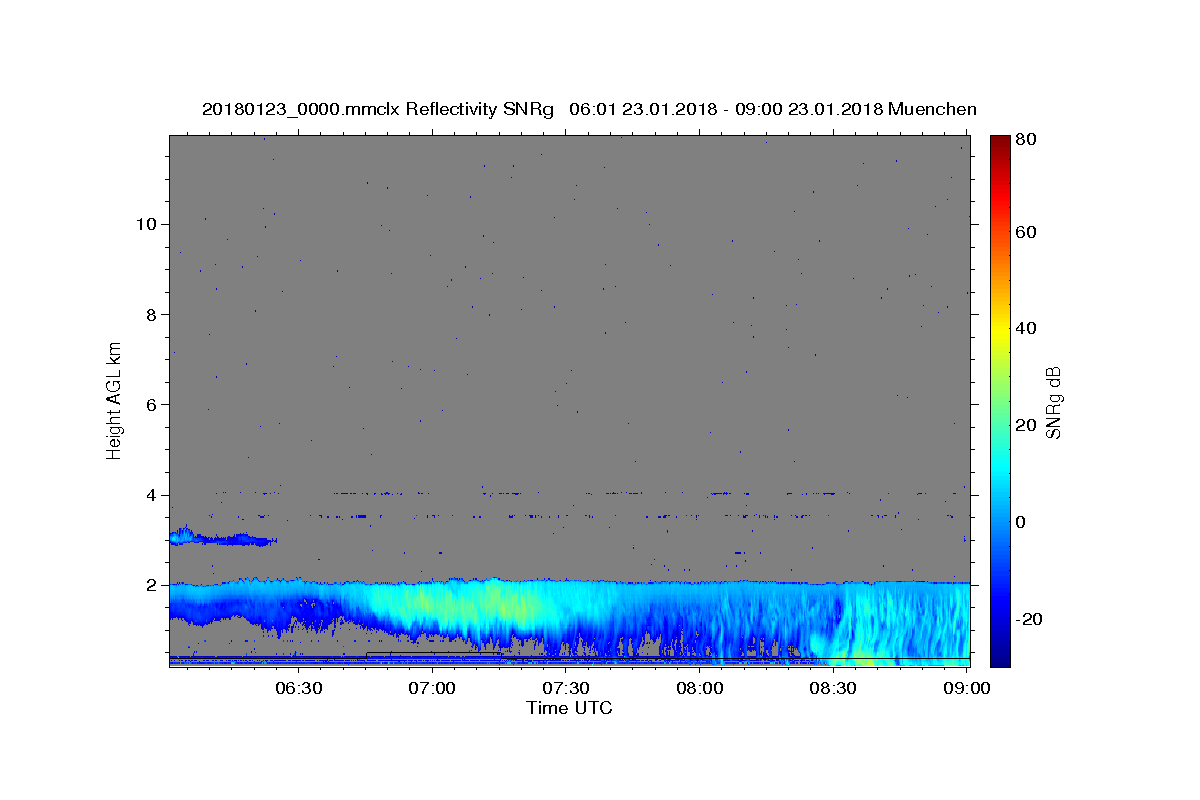Click the 'Height AGL km' axis label
This screenshot has width=1200, height=800.
115,399
